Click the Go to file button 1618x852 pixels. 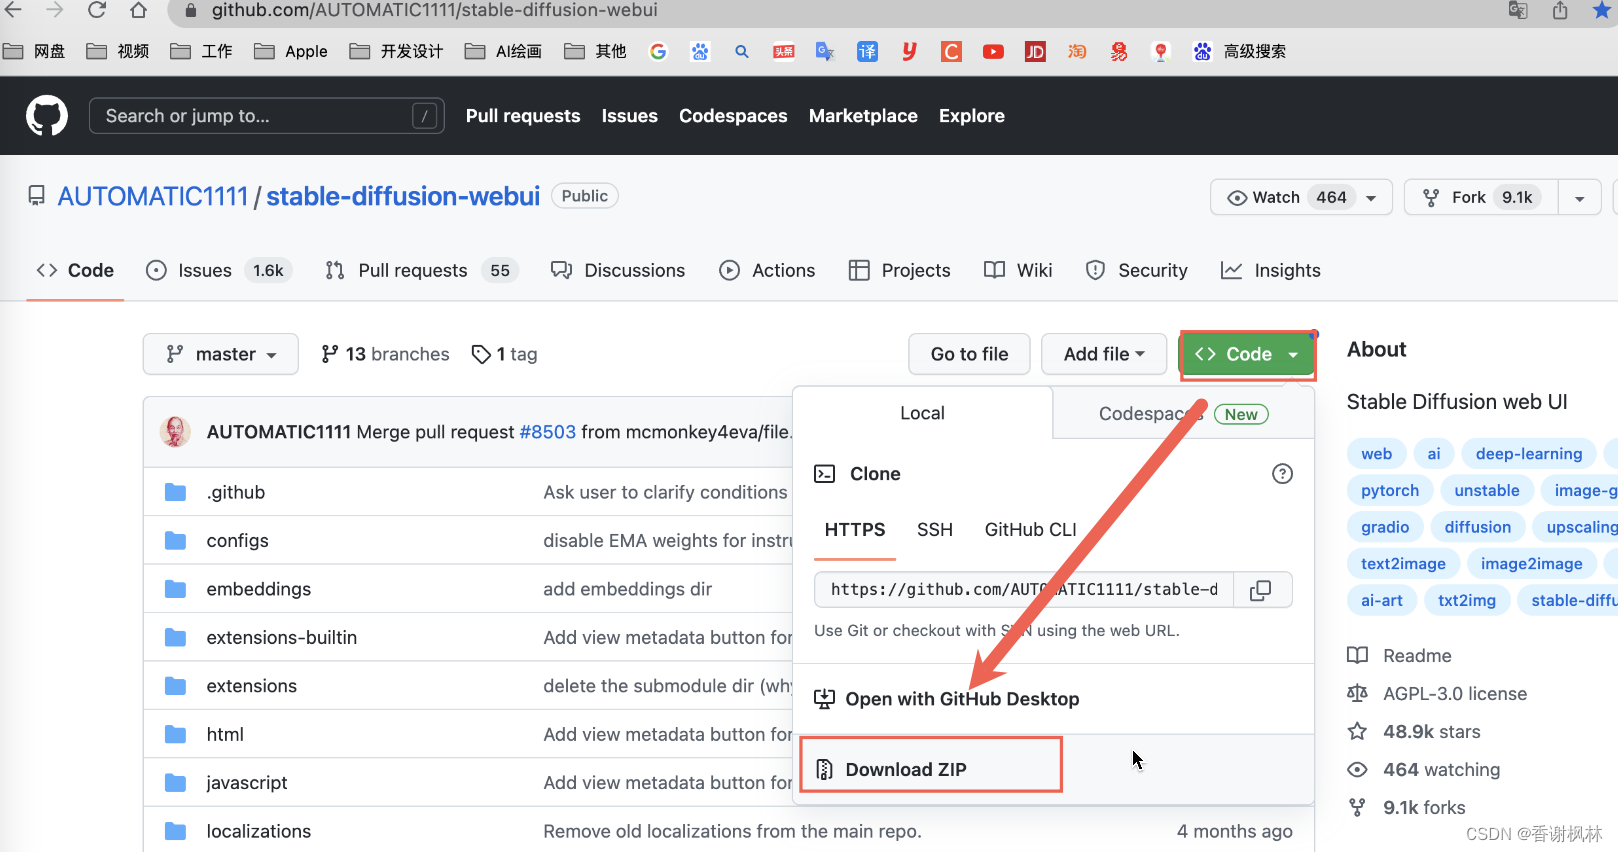point(969,354)
